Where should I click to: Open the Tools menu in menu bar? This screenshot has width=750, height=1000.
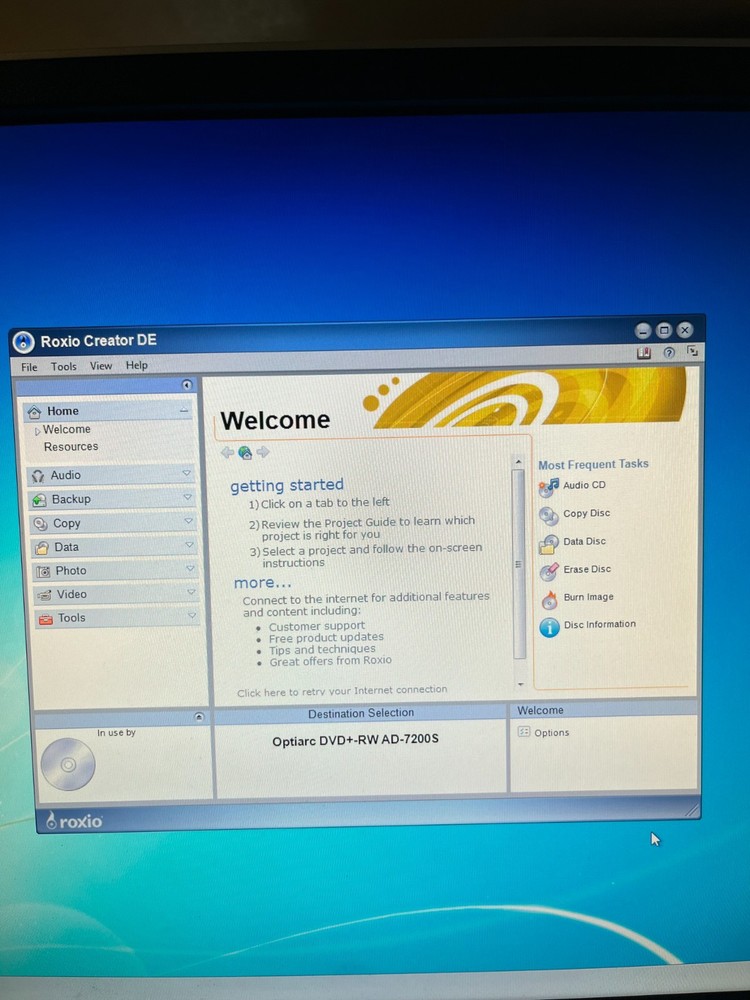click(64, 367)
